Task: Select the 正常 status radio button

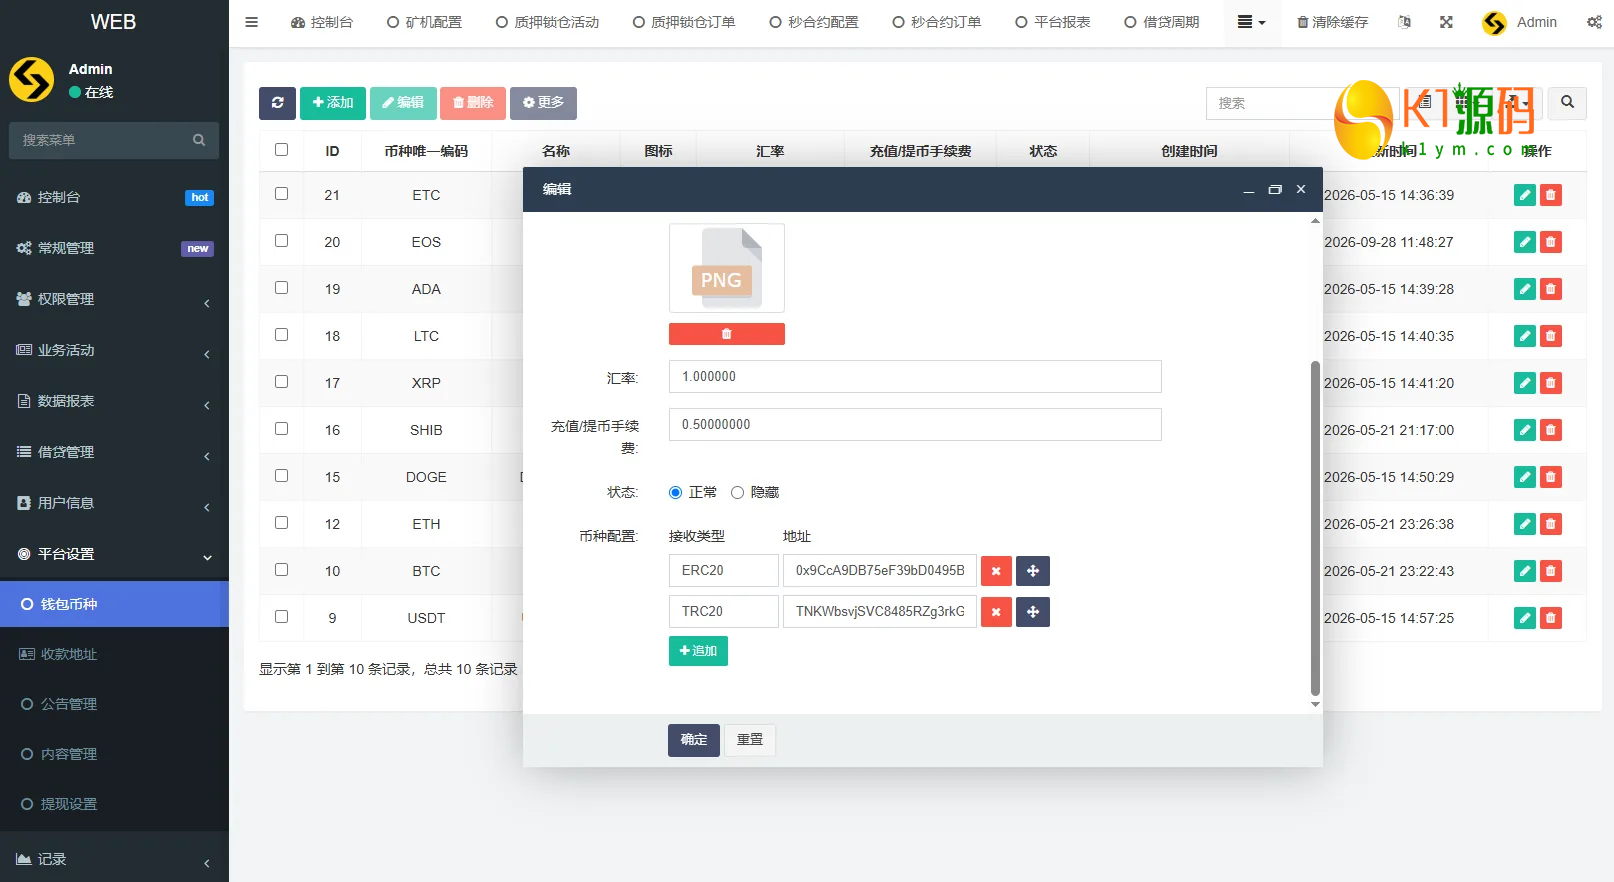Action: pos(675,492)
